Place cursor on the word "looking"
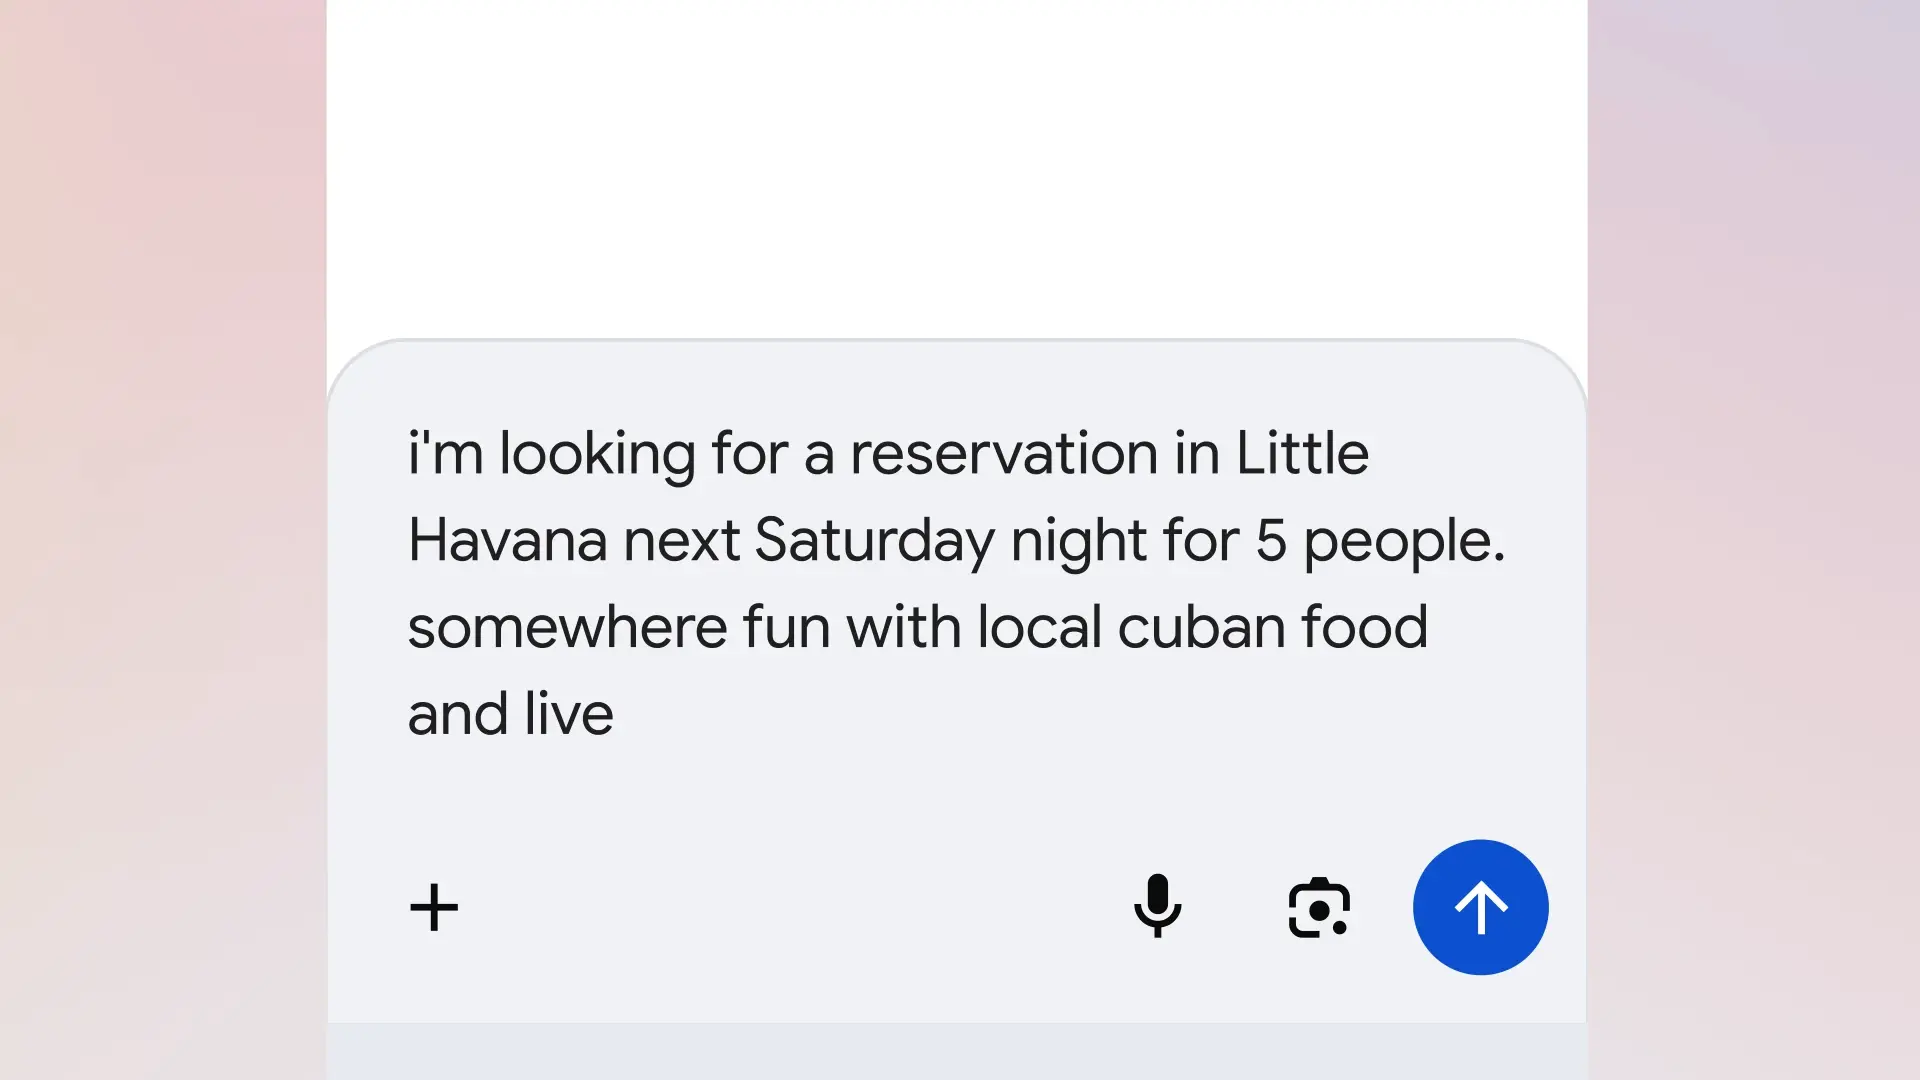1920x1080 pixels. click(597, 454)
